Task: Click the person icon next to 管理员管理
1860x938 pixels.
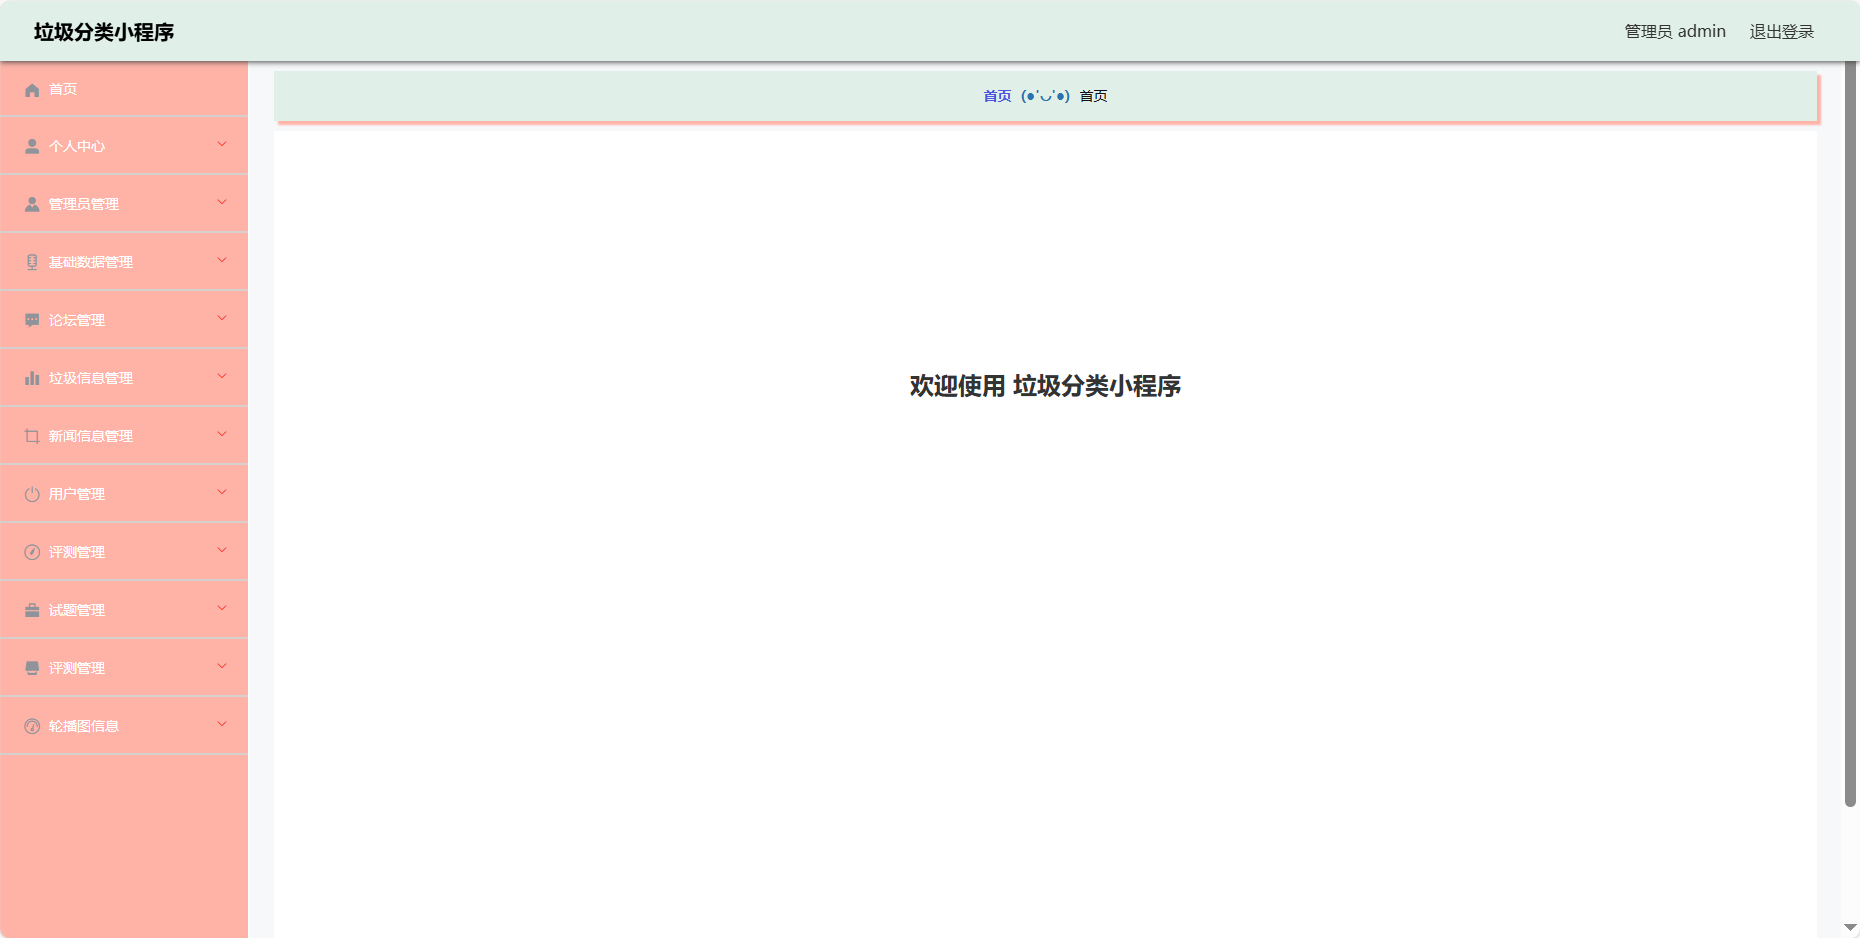Action: 32,204
